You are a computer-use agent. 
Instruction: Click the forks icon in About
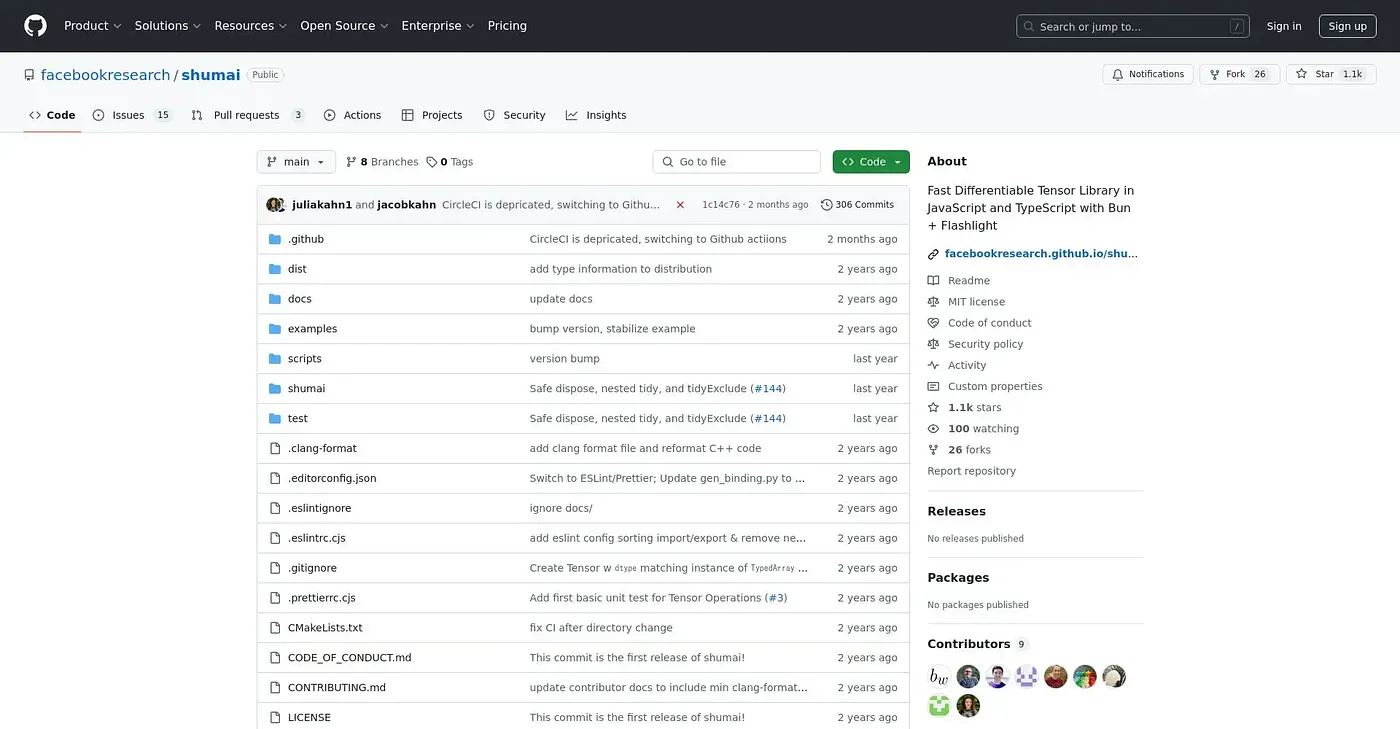tap(933, 450)
